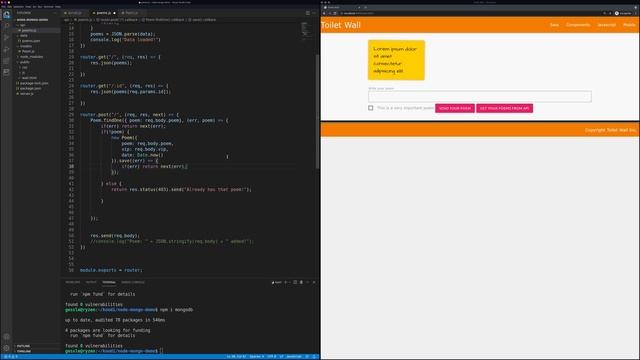
Task: Click the Spaces: 4 indentation in status bar
Action: [x=256, y=357]
